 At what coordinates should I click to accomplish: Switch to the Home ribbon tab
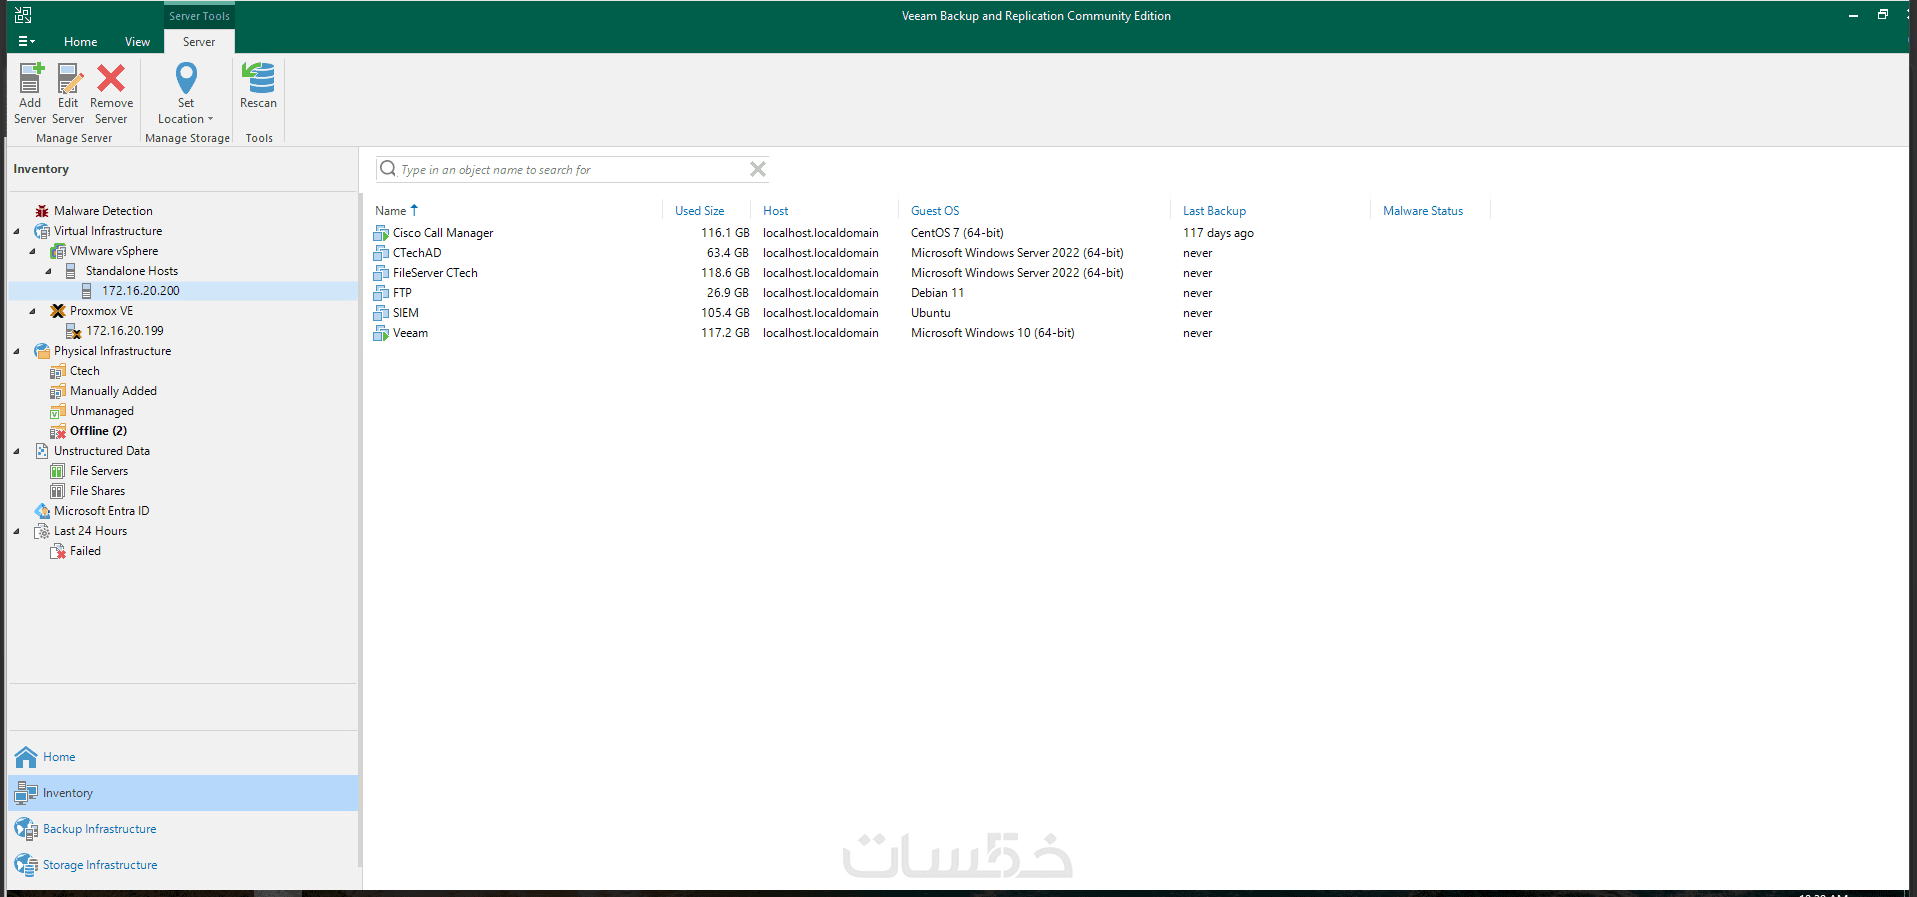[x=81, y=42]
